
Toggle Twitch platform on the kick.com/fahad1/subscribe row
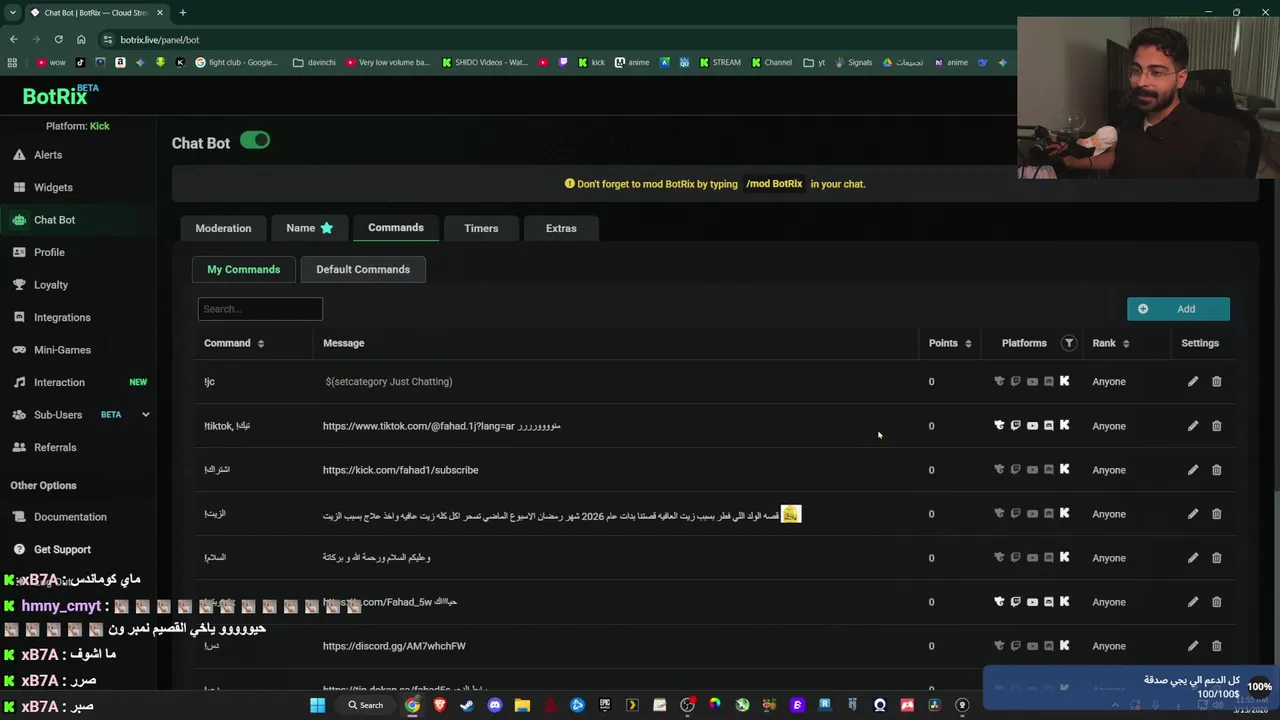(x=1015, y=469)
